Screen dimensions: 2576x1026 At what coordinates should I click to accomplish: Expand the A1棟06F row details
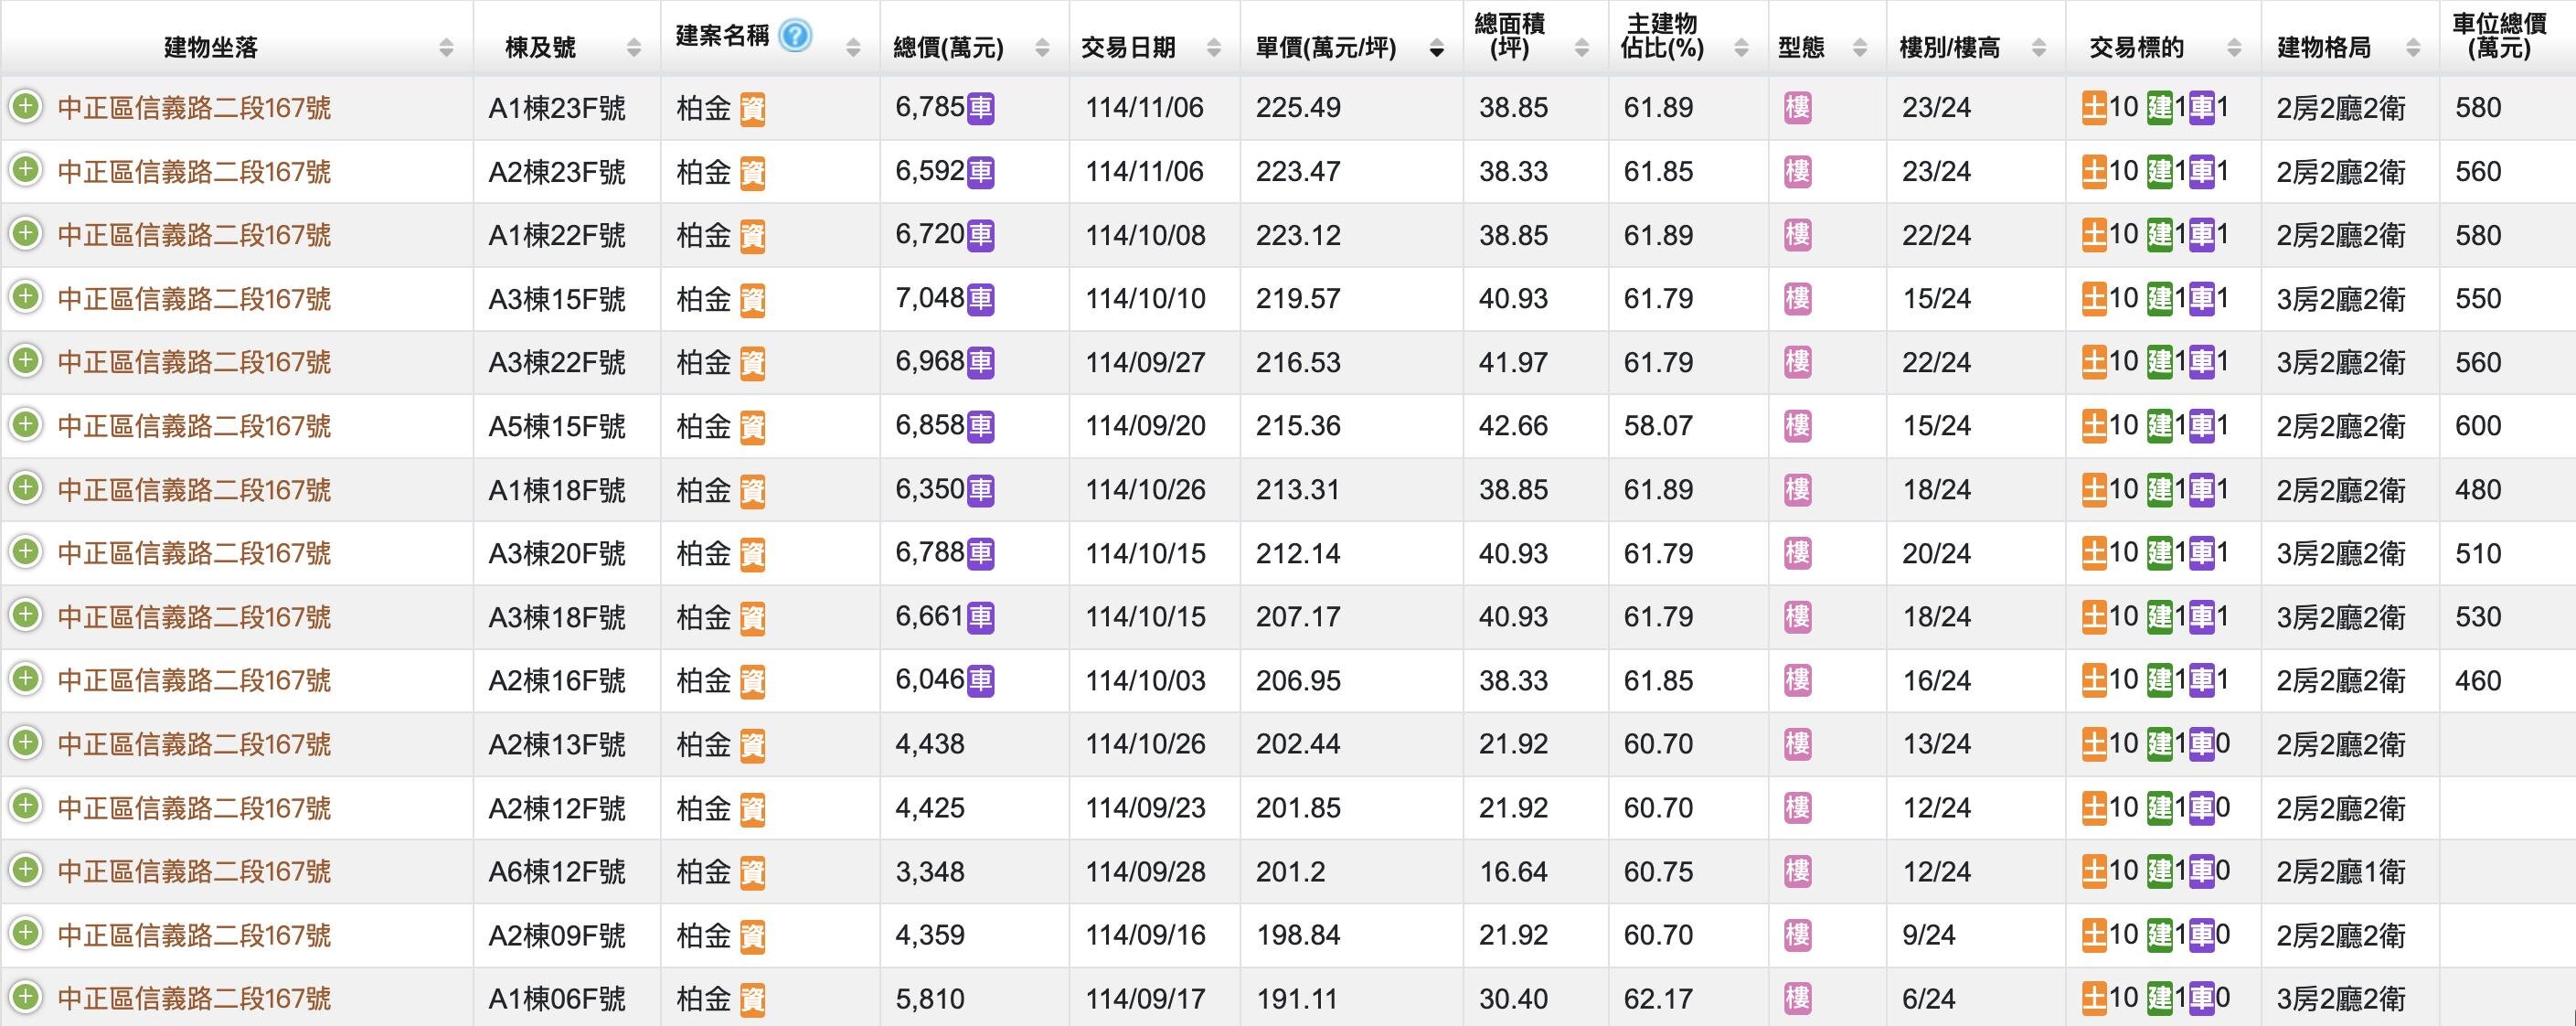click(25, 997)
